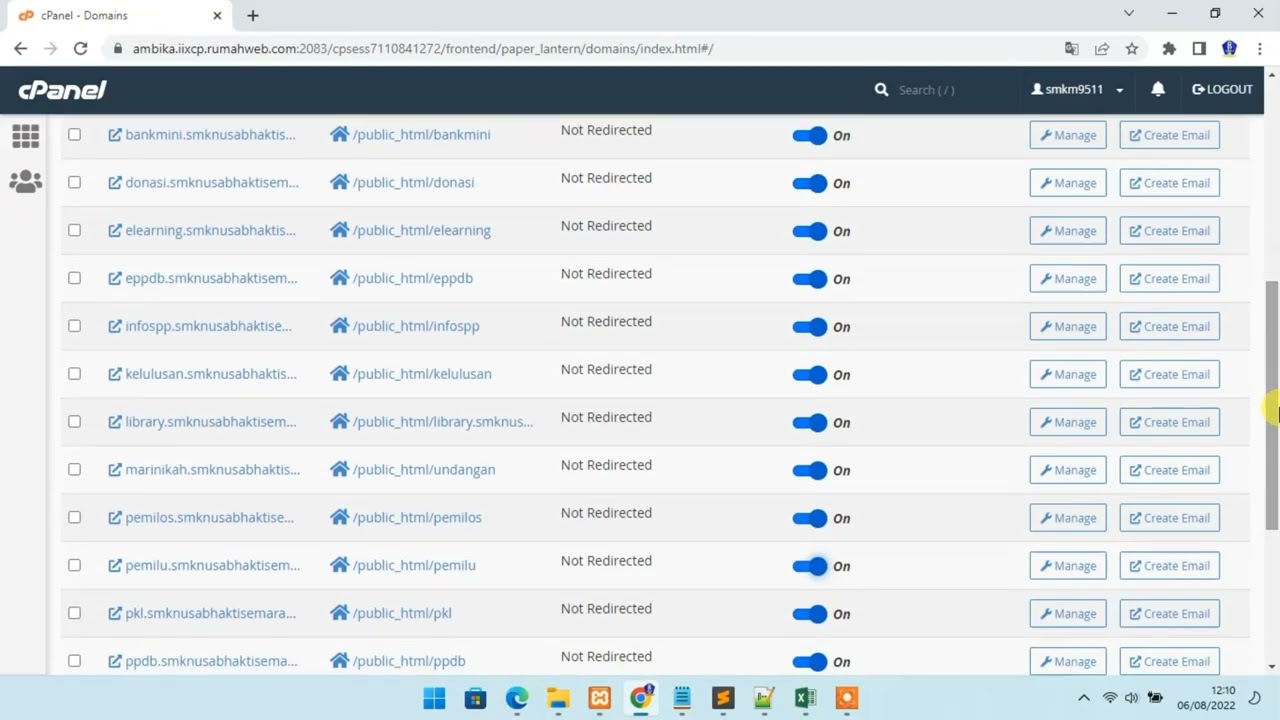
Task: Open the notifications bell icon
Action: click(1158, 89)
